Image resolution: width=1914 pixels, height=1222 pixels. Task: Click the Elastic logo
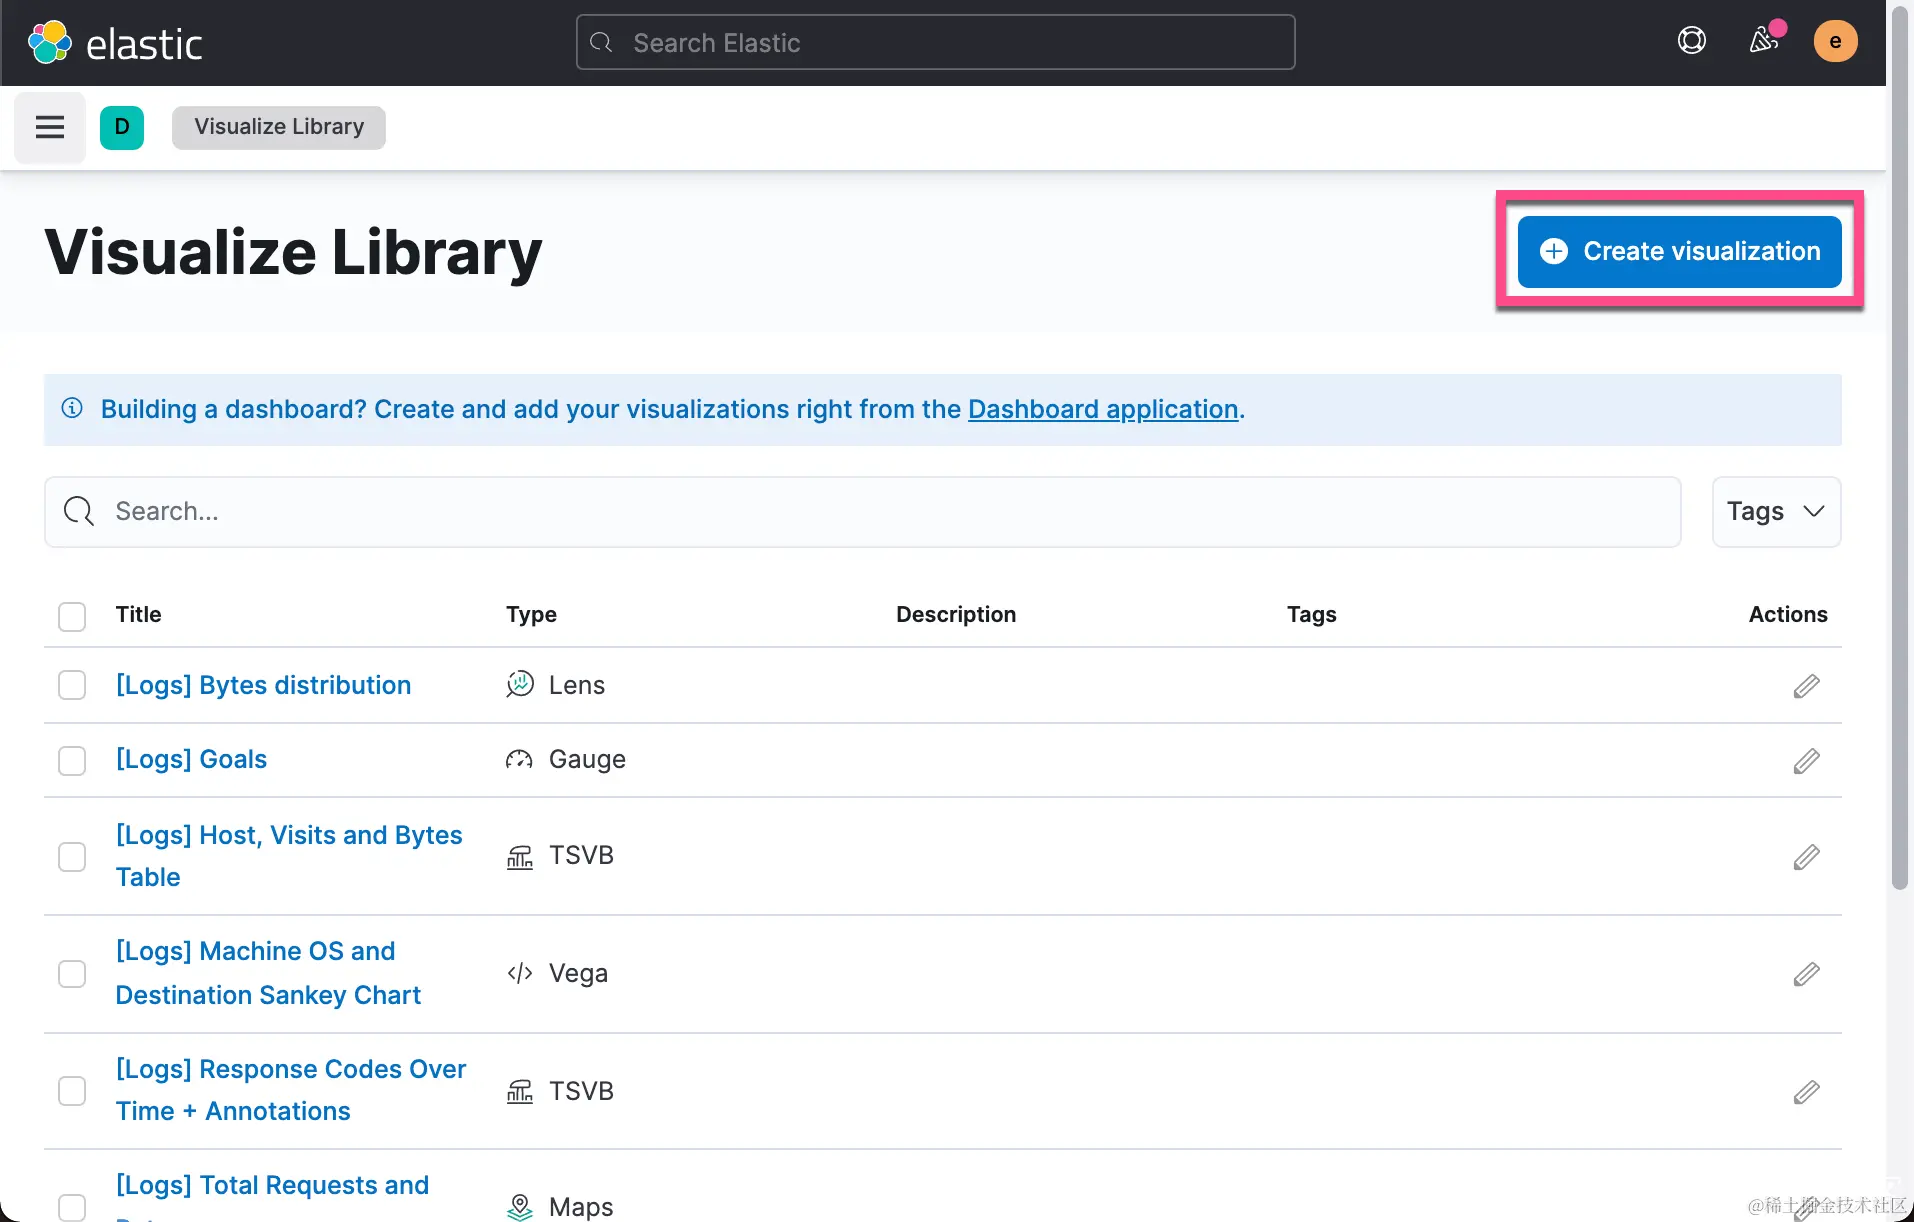point(115,42)
